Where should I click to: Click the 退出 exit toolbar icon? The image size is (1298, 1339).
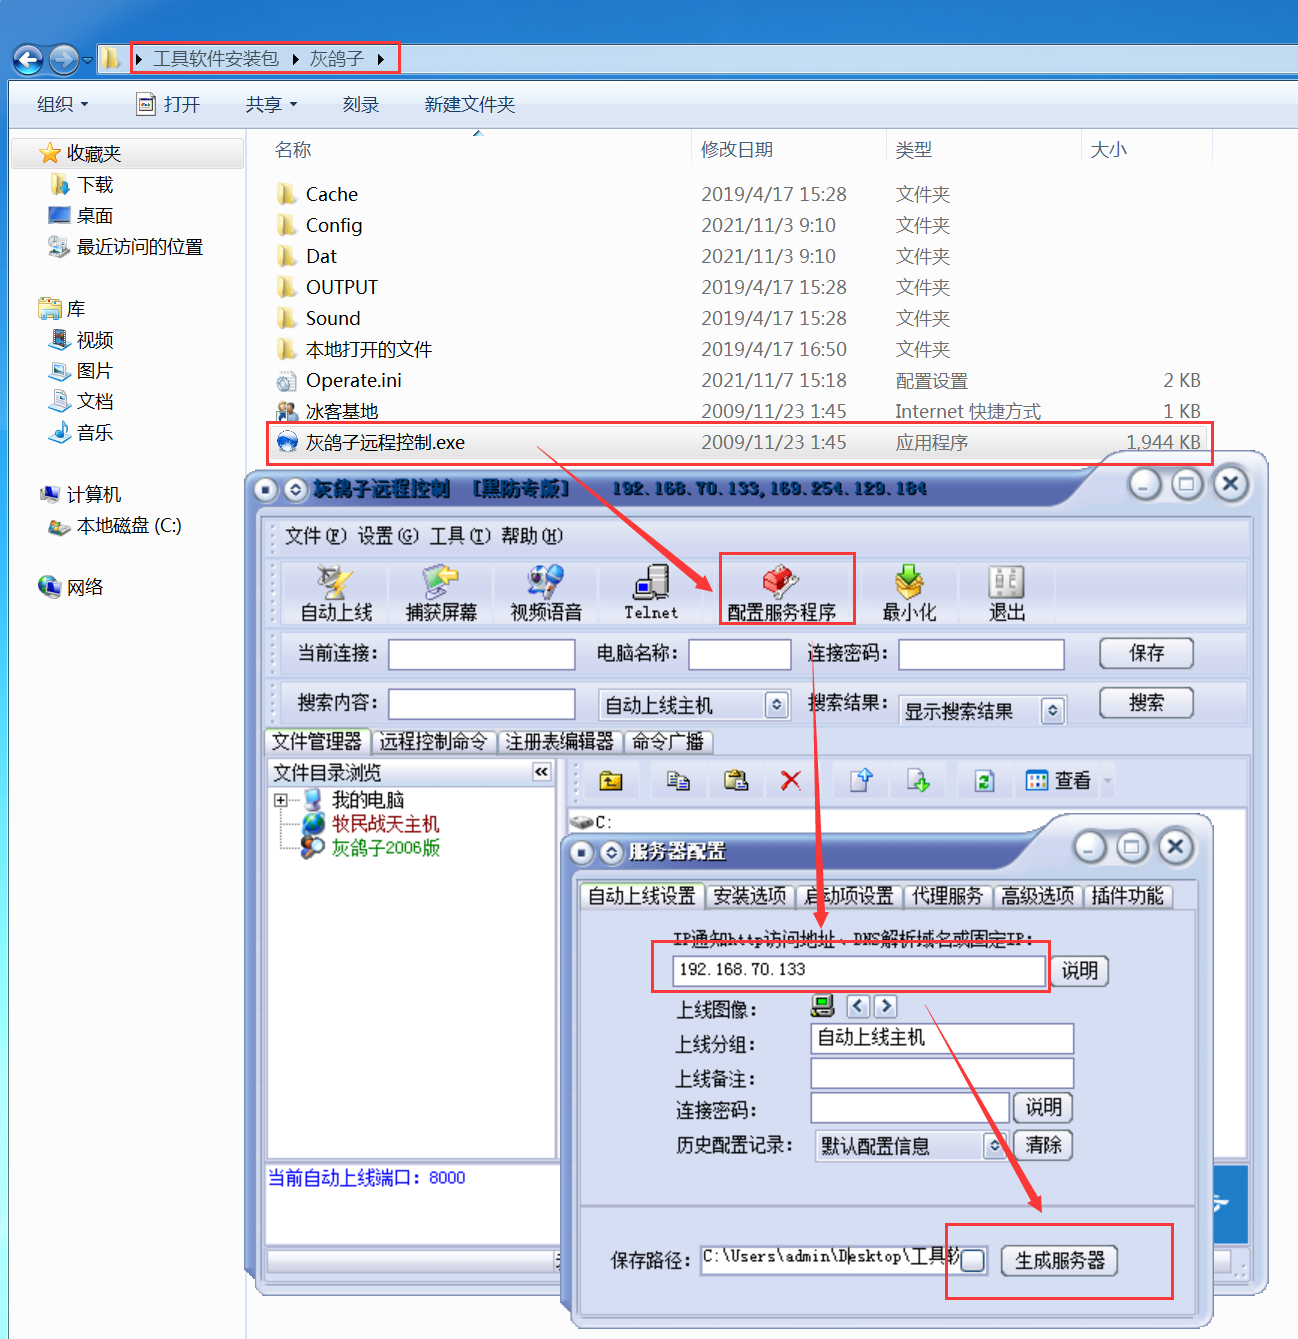tap(1006, 594)
